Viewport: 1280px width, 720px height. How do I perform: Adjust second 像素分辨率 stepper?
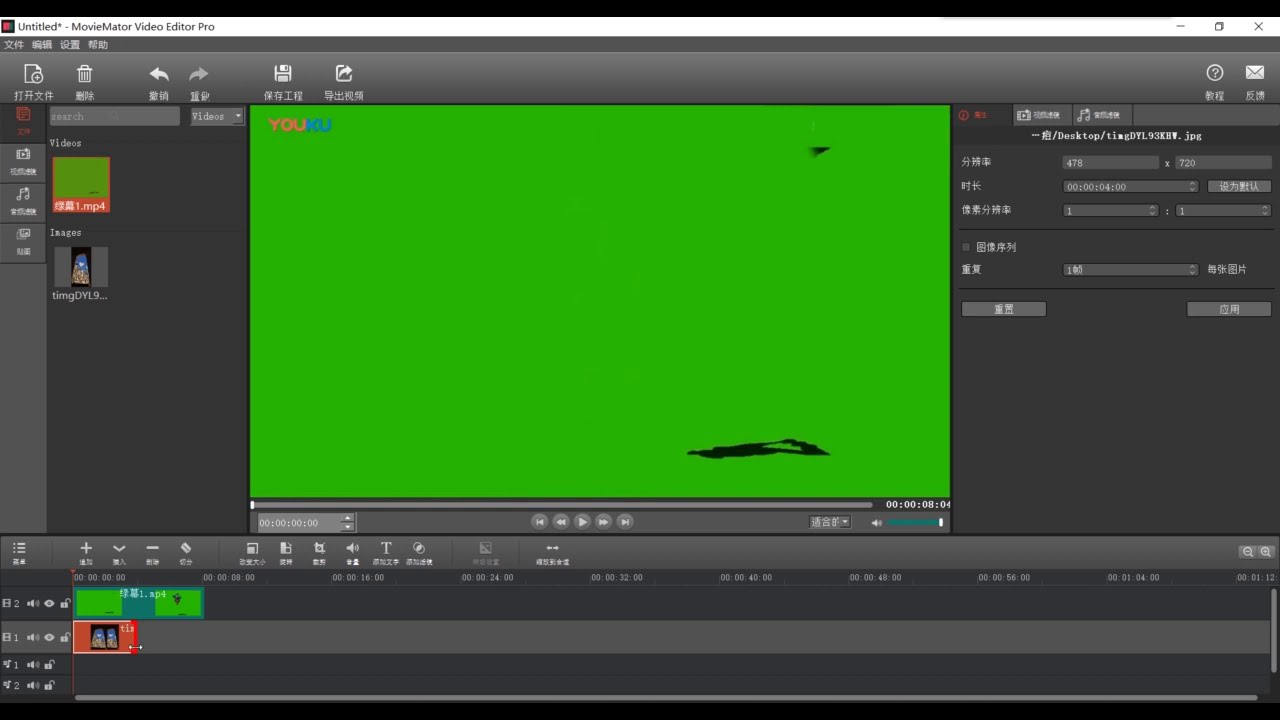pos(1265,211)
